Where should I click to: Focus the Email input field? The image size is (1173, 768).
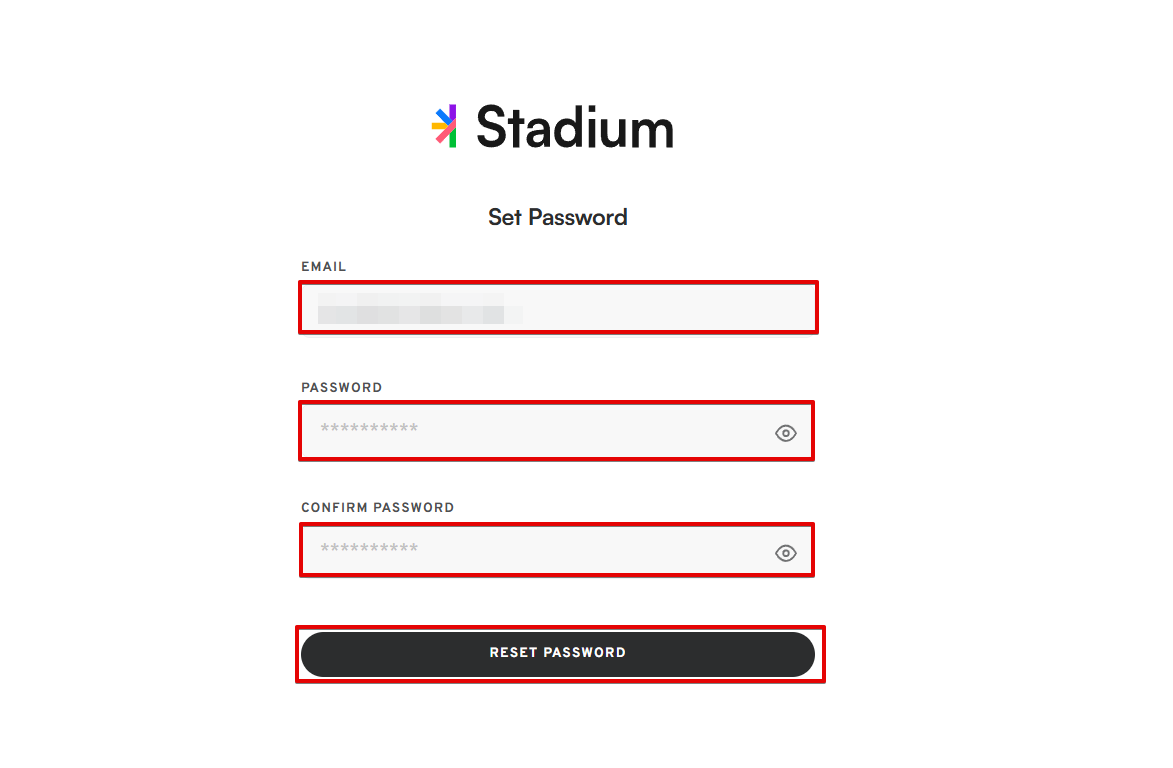click(558, 307)
